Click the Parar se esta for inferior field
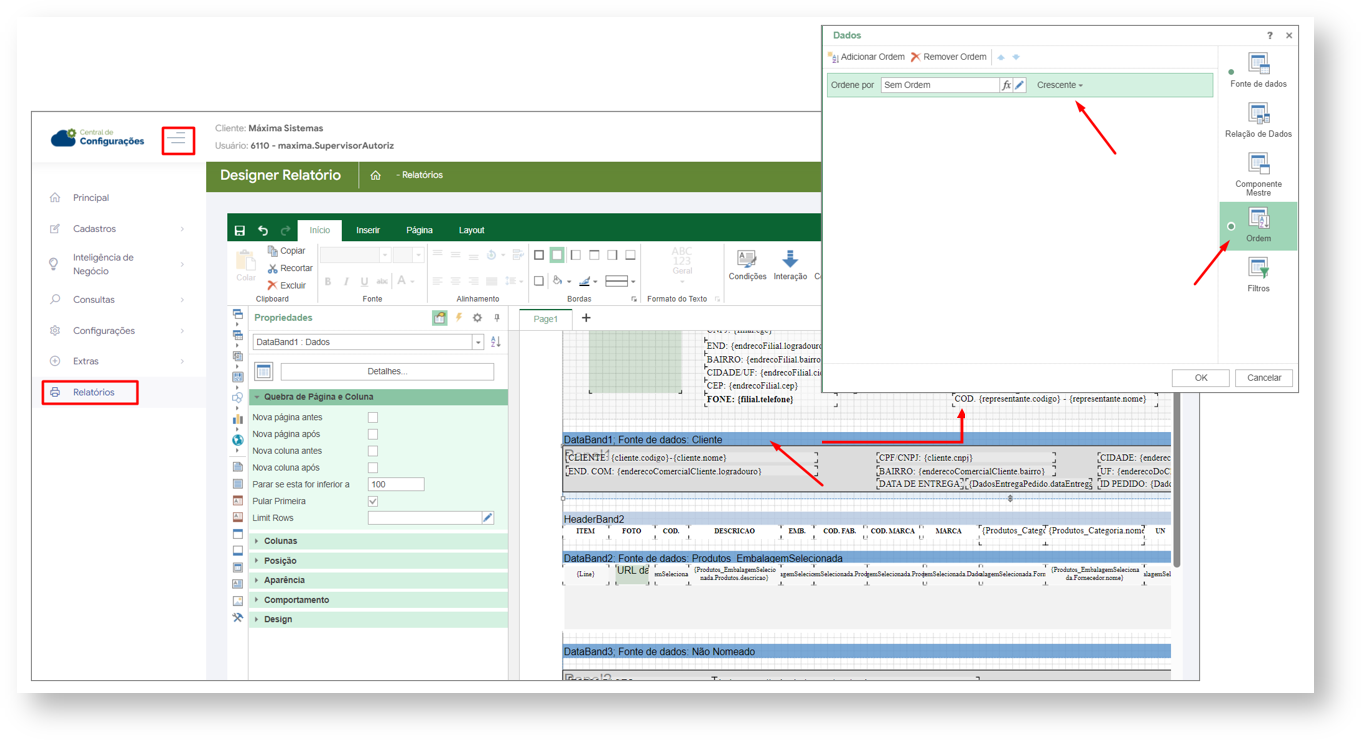Image resolution: width=1362 pixels, height=741 pixels. pos(396,484)
